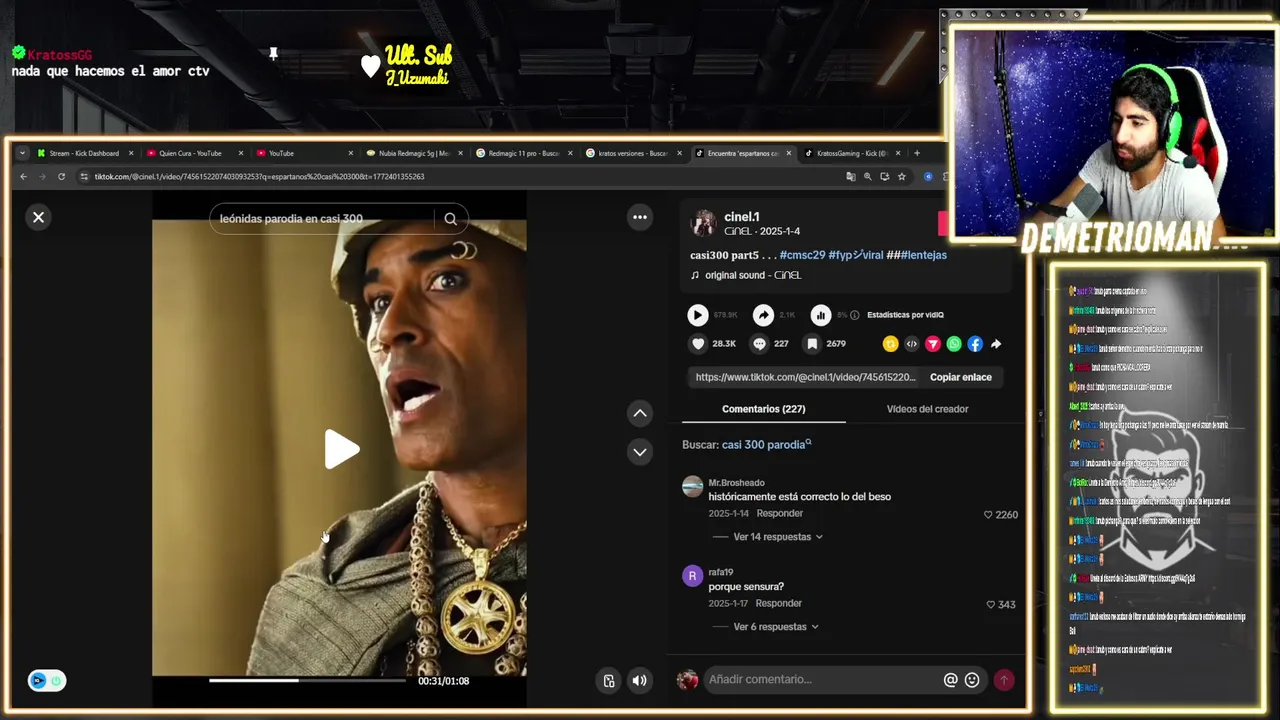This screenshot has width=1280, height=720.
Task: Share via the WhatsApp icon
Action: point(954,344)
